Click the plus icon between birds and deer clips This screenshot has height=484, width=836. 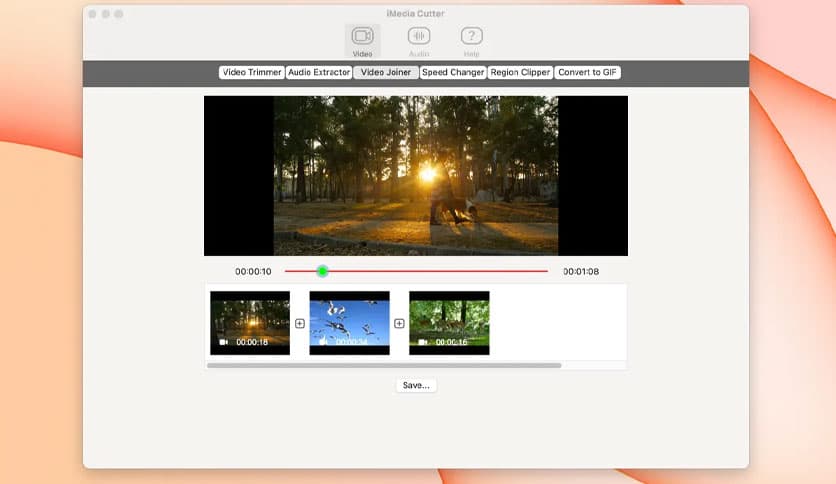(x=399, y=324)
